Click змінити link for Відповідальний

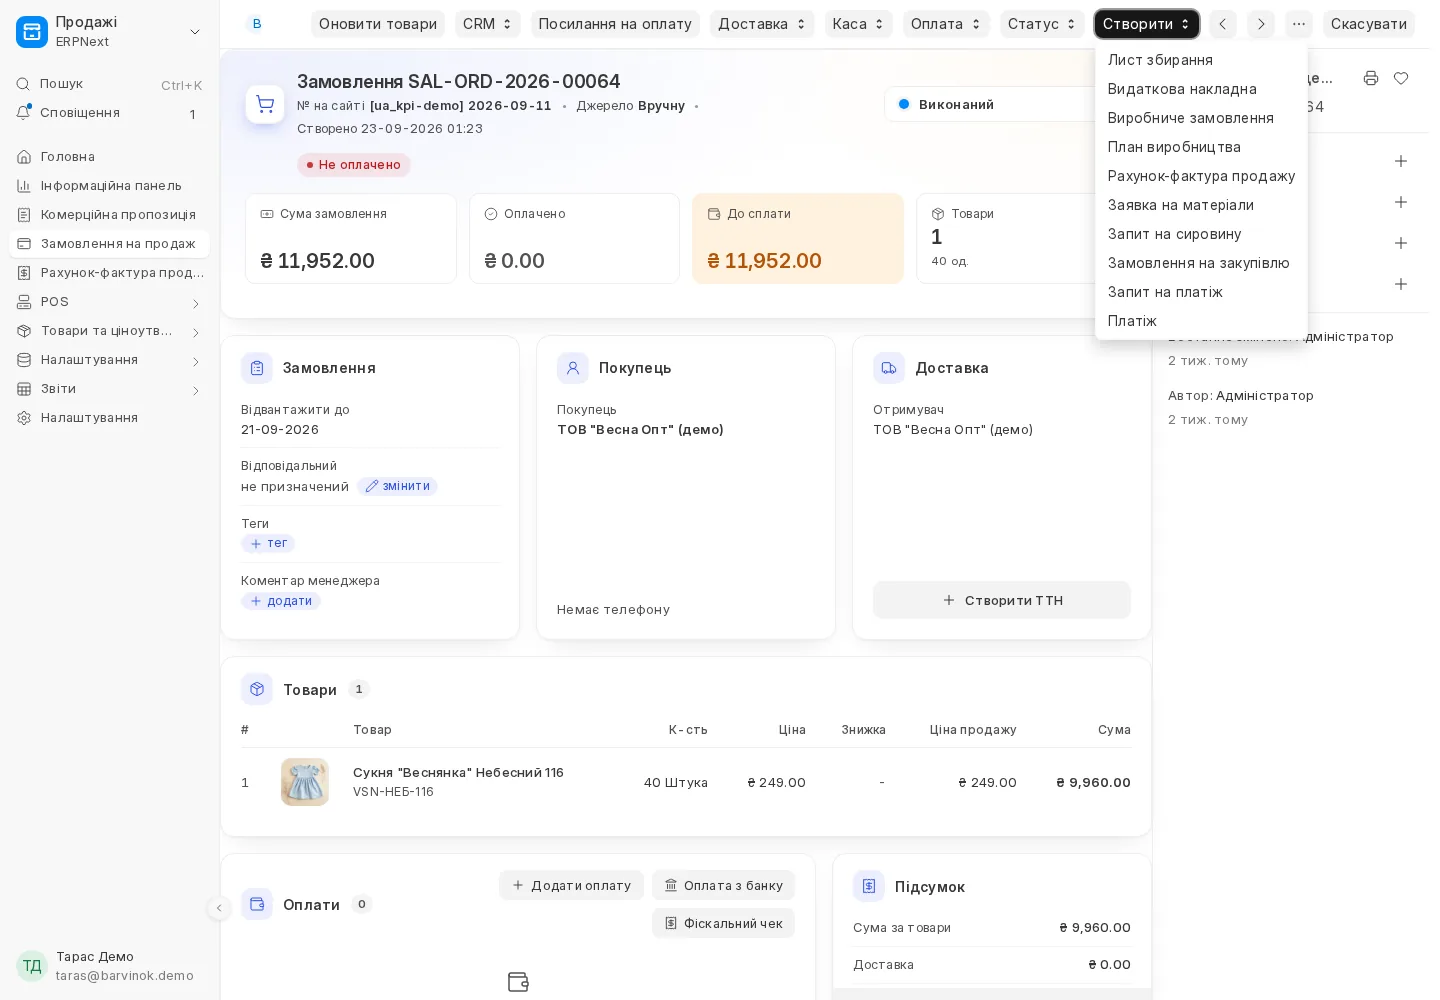[x=397, y=486]
